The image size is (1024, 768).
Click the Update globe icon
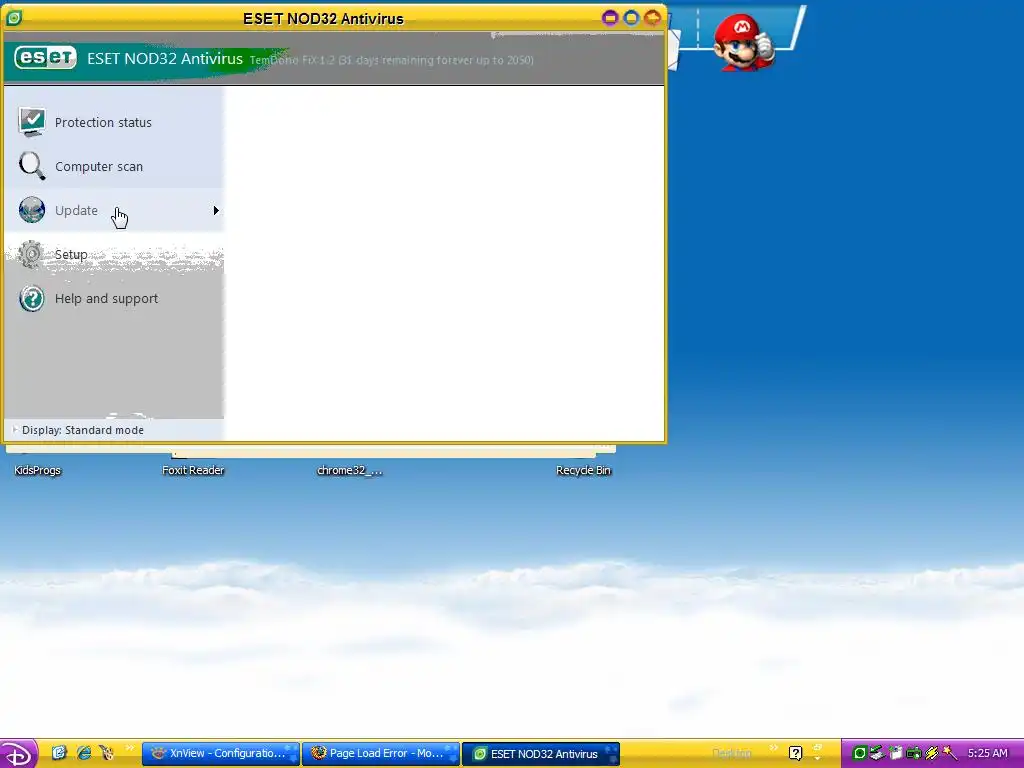click(x=31, y=210)
